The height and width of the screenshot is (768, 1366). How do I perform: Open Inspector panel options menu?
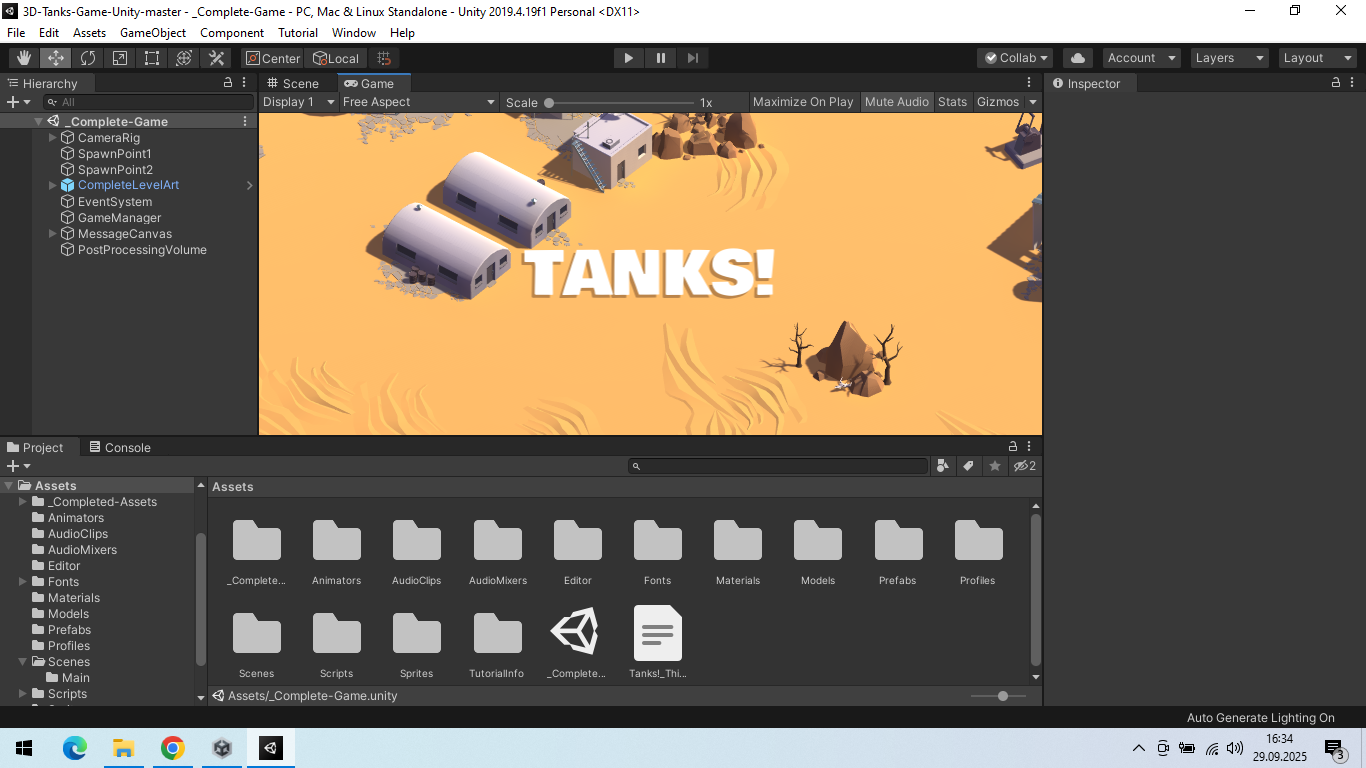[x=1352, y=83]
